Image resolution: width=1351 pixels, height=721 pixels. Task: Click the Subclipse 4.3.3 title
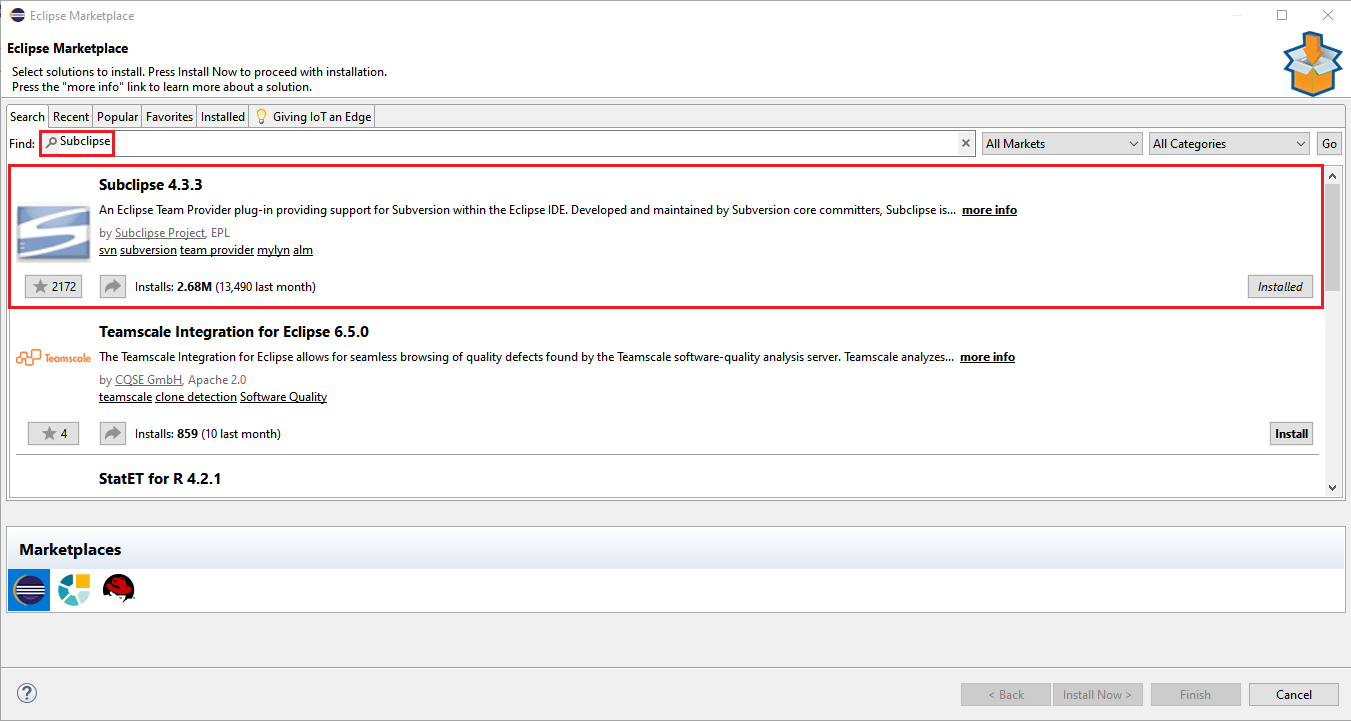(151, 185)
